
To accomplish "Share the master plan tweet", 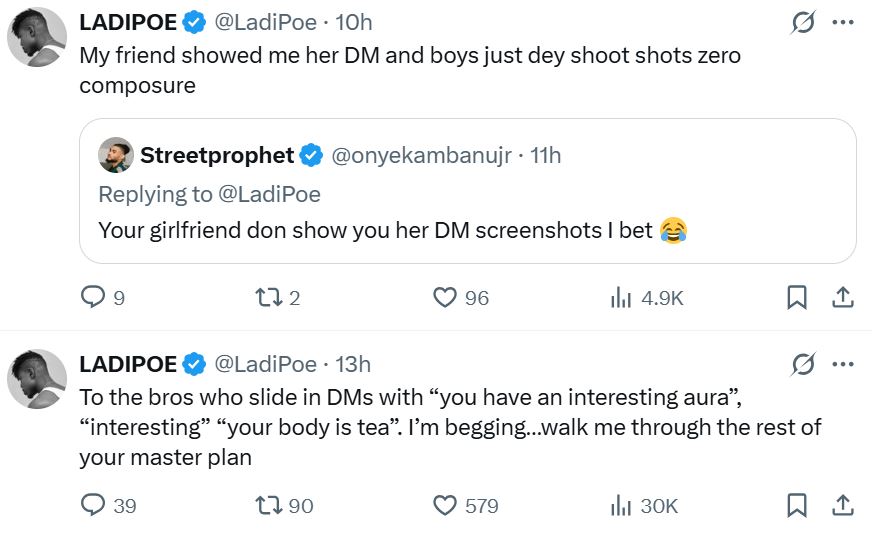I will tap(842, 506).
